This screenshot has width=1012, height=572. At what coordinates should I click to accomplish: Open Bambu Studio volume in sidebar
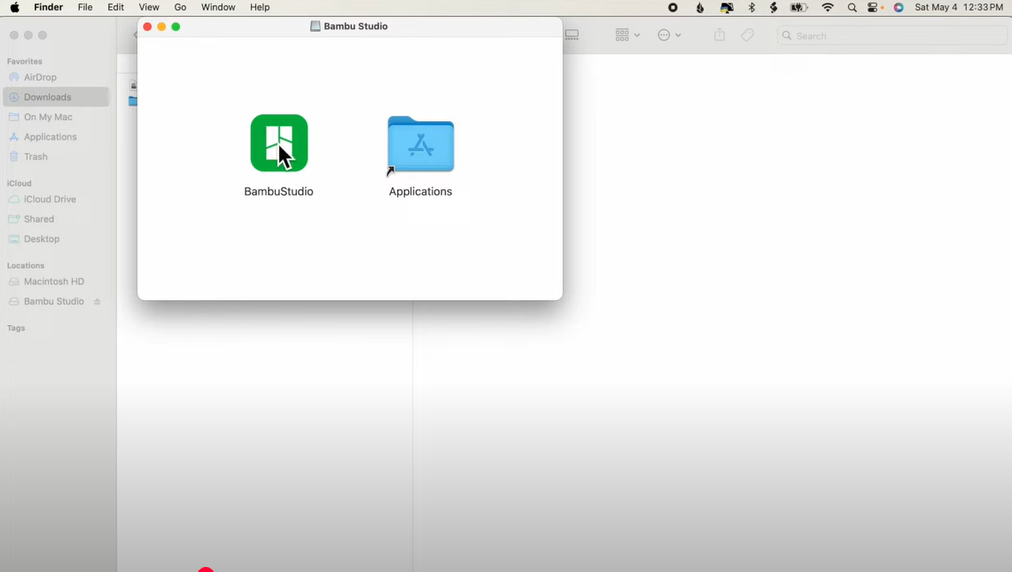click(x=54, y=301)
